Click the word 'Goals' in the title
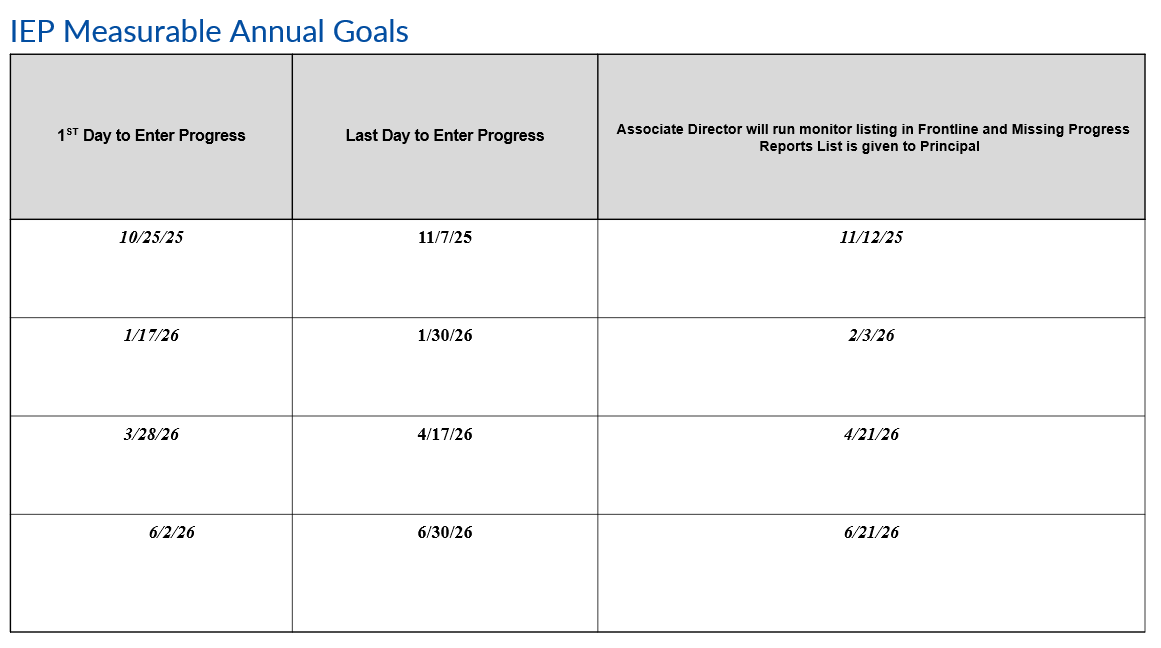Image resolution: width=1161 pixels, height=648 pixels. click(371, 31)
